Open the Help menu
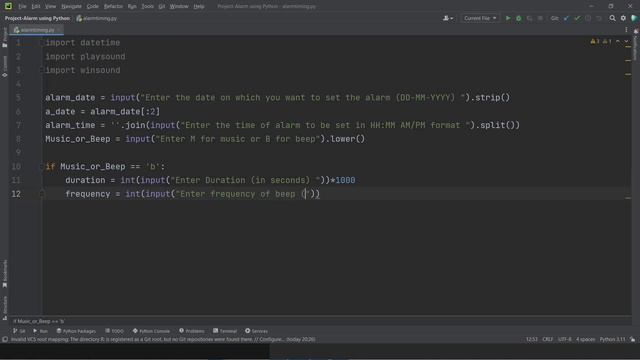This screenshot has width=640, height=360. (x=199, y=7)
